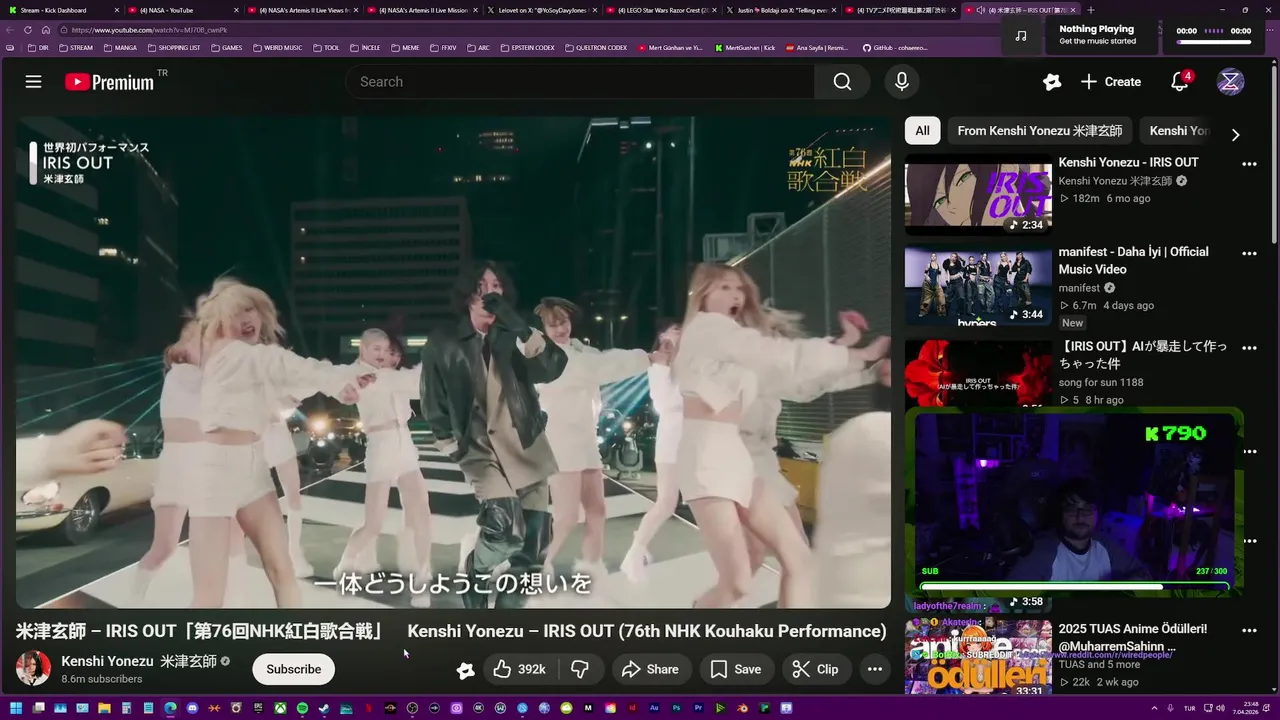Open the DIR bookmarks folder

37,47
